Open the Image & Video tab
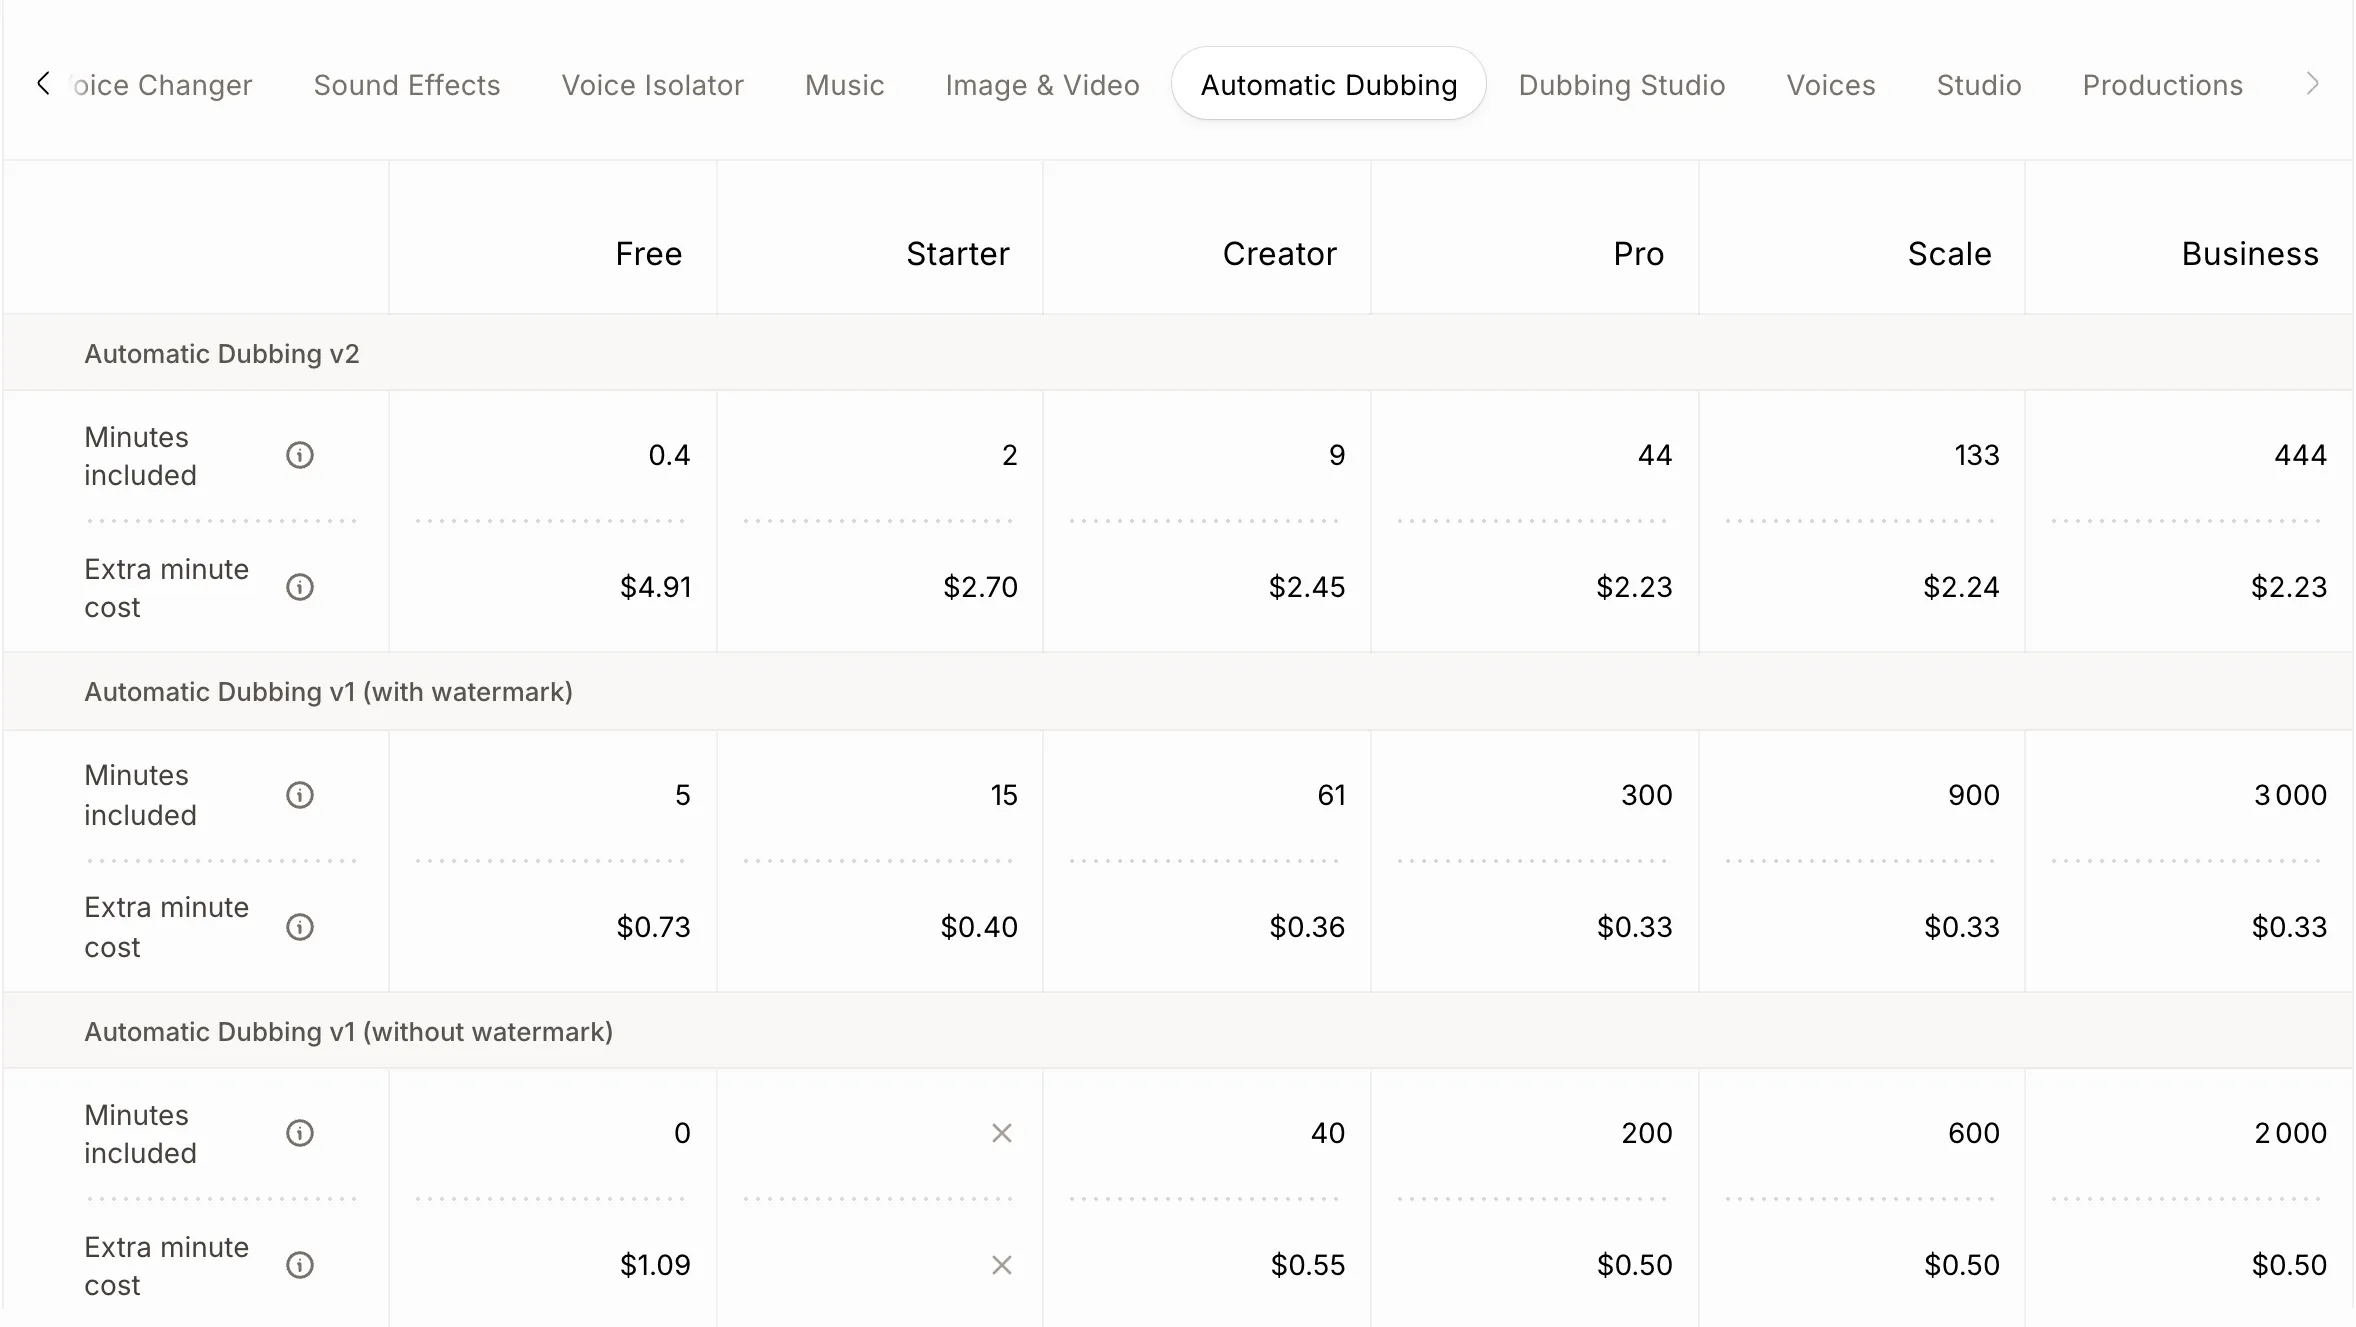Screen dimensions: 2356x1327 point(1043,85)
